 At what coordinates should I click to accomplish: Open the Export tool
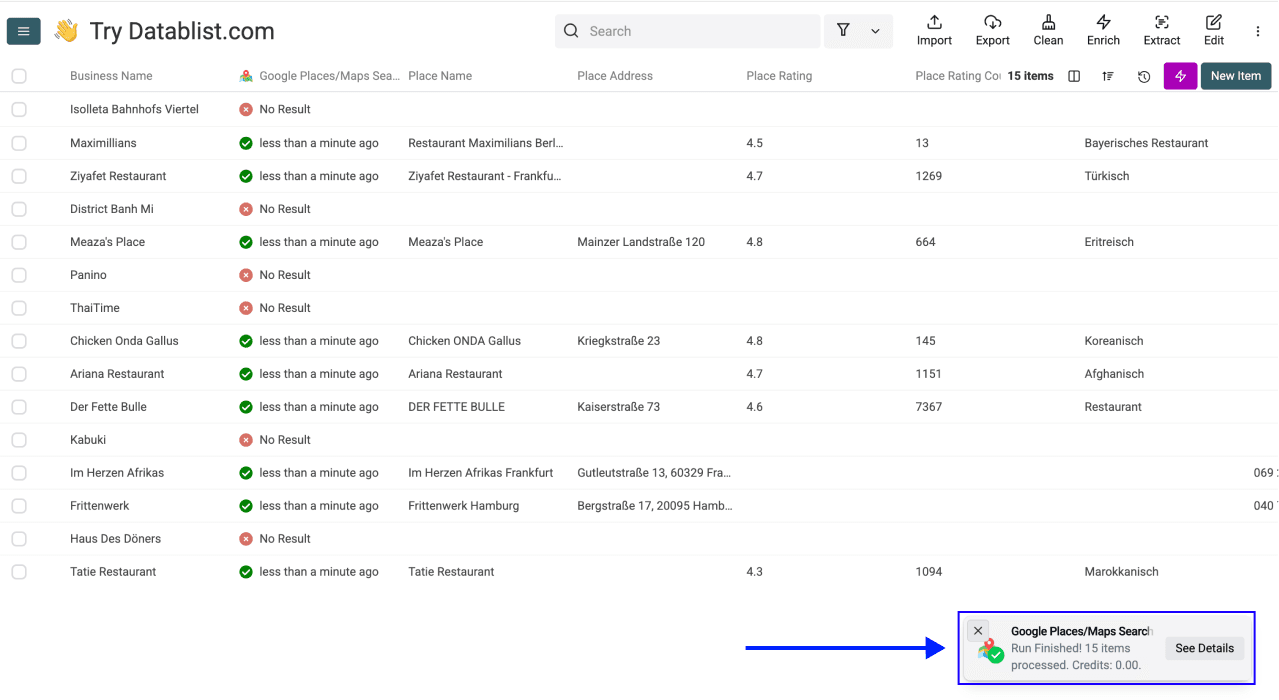click(x=992, y=30)
